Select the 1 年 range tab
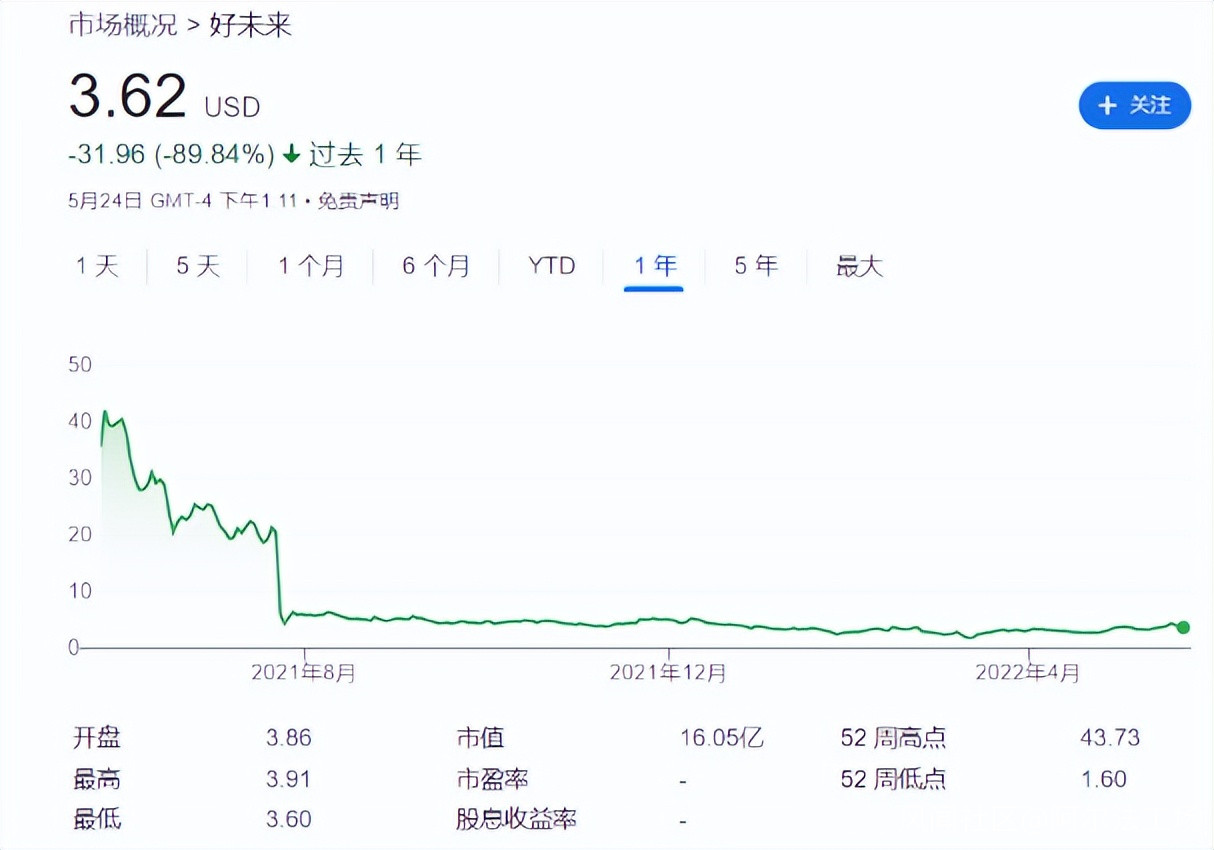The image size is (1214, 850). point(654,266)
